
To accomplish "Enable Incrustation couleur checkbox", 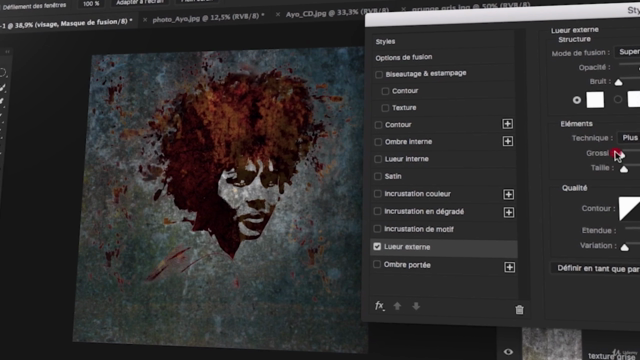I will [x=378, y=194].
